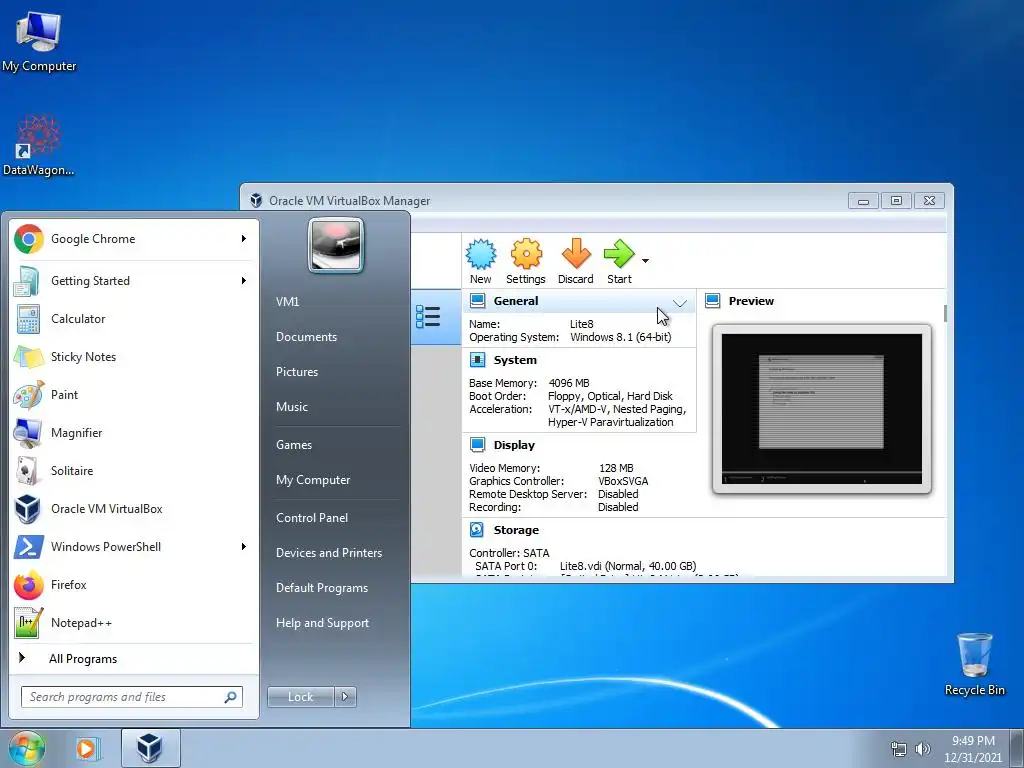Click the New virtual machine icon
Image resolution: width=1024 pixels, height=768 pixels.
click(481, 254)
